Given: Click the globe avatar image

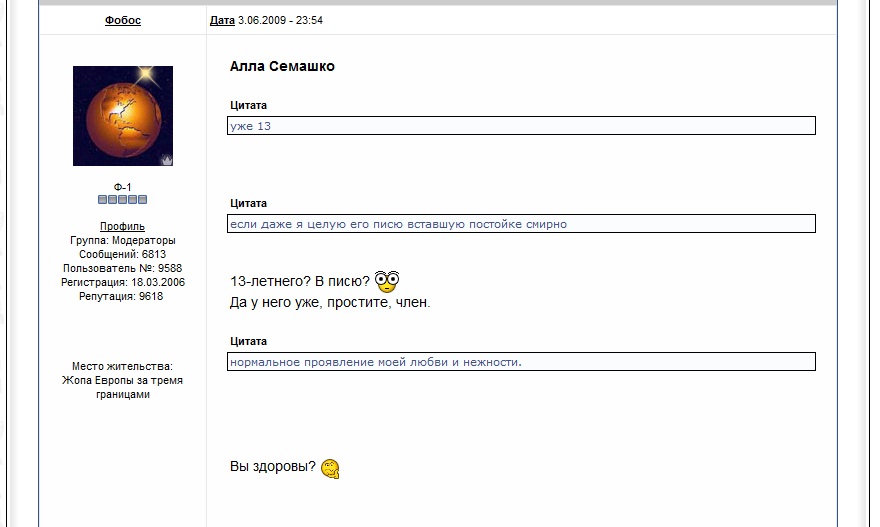Looking at the screenshot, I should [122, 115].
